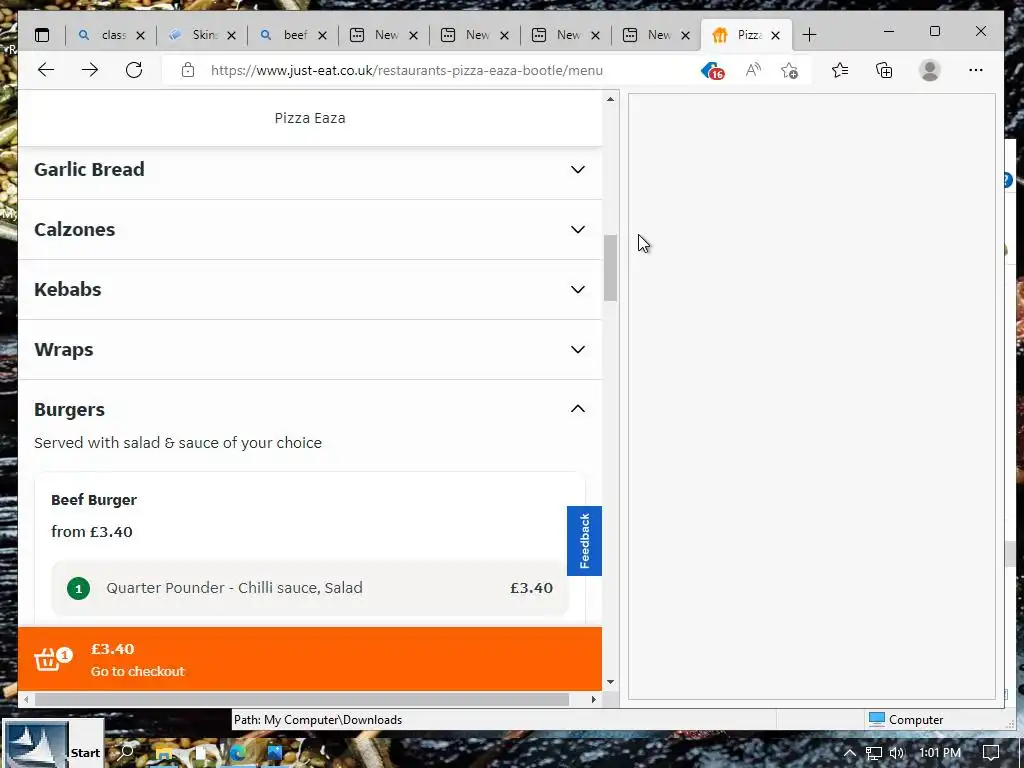Click the scrollbar down arrow
1024x768 pixels.
point(610,682)
